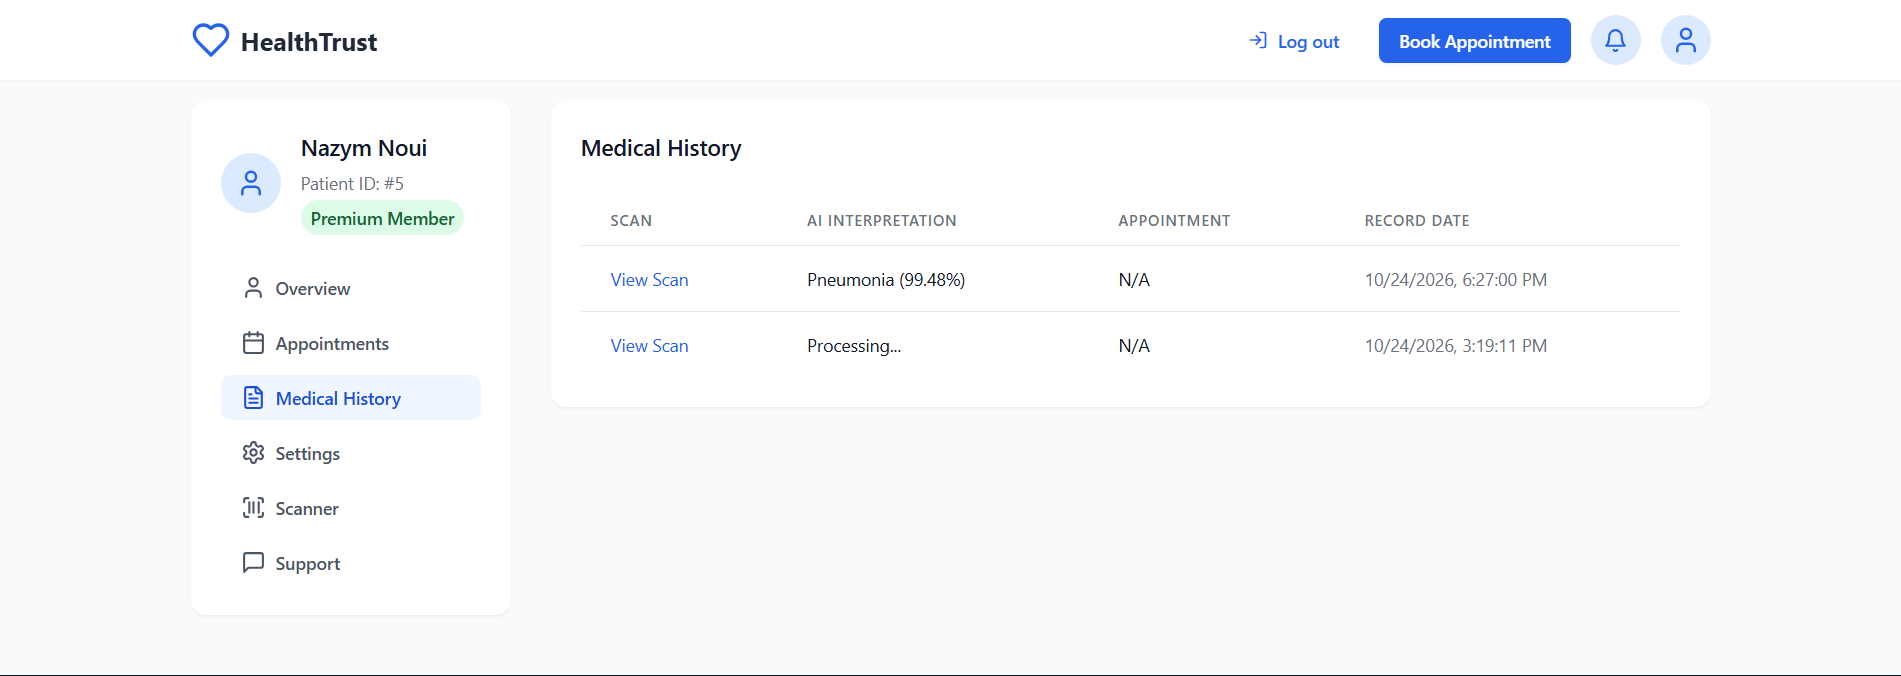Image resolution: width=1901 pixels, height=676 pixels.
Task: Go to the Overview section
Action: click(350, 288)
